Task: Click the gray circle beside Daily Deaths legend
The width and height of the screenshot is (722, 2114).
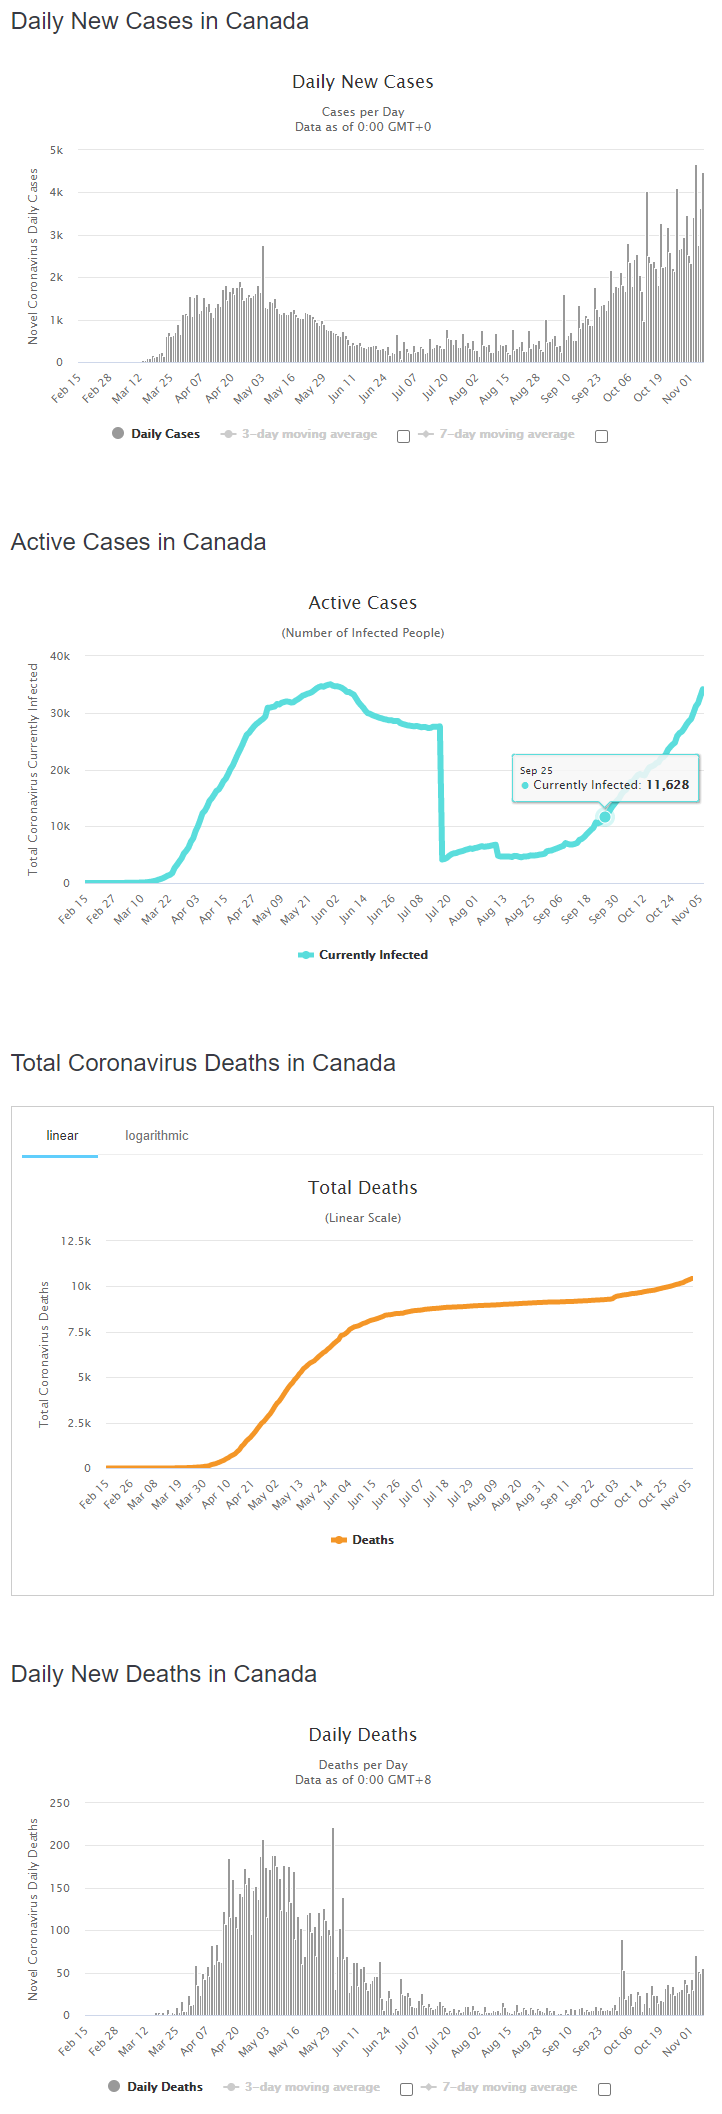Action: [x=114, y=2086]
